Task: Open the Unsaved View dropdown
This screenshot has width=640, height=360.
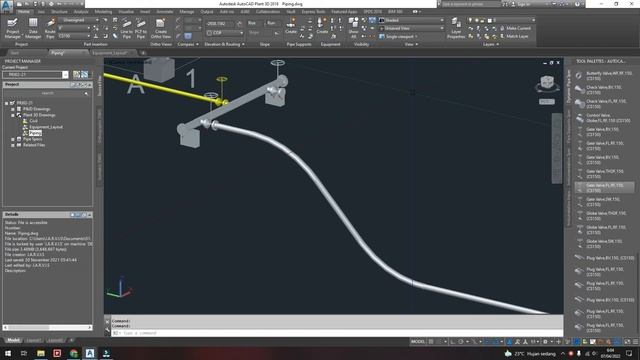Action: [x=411, y=28]
